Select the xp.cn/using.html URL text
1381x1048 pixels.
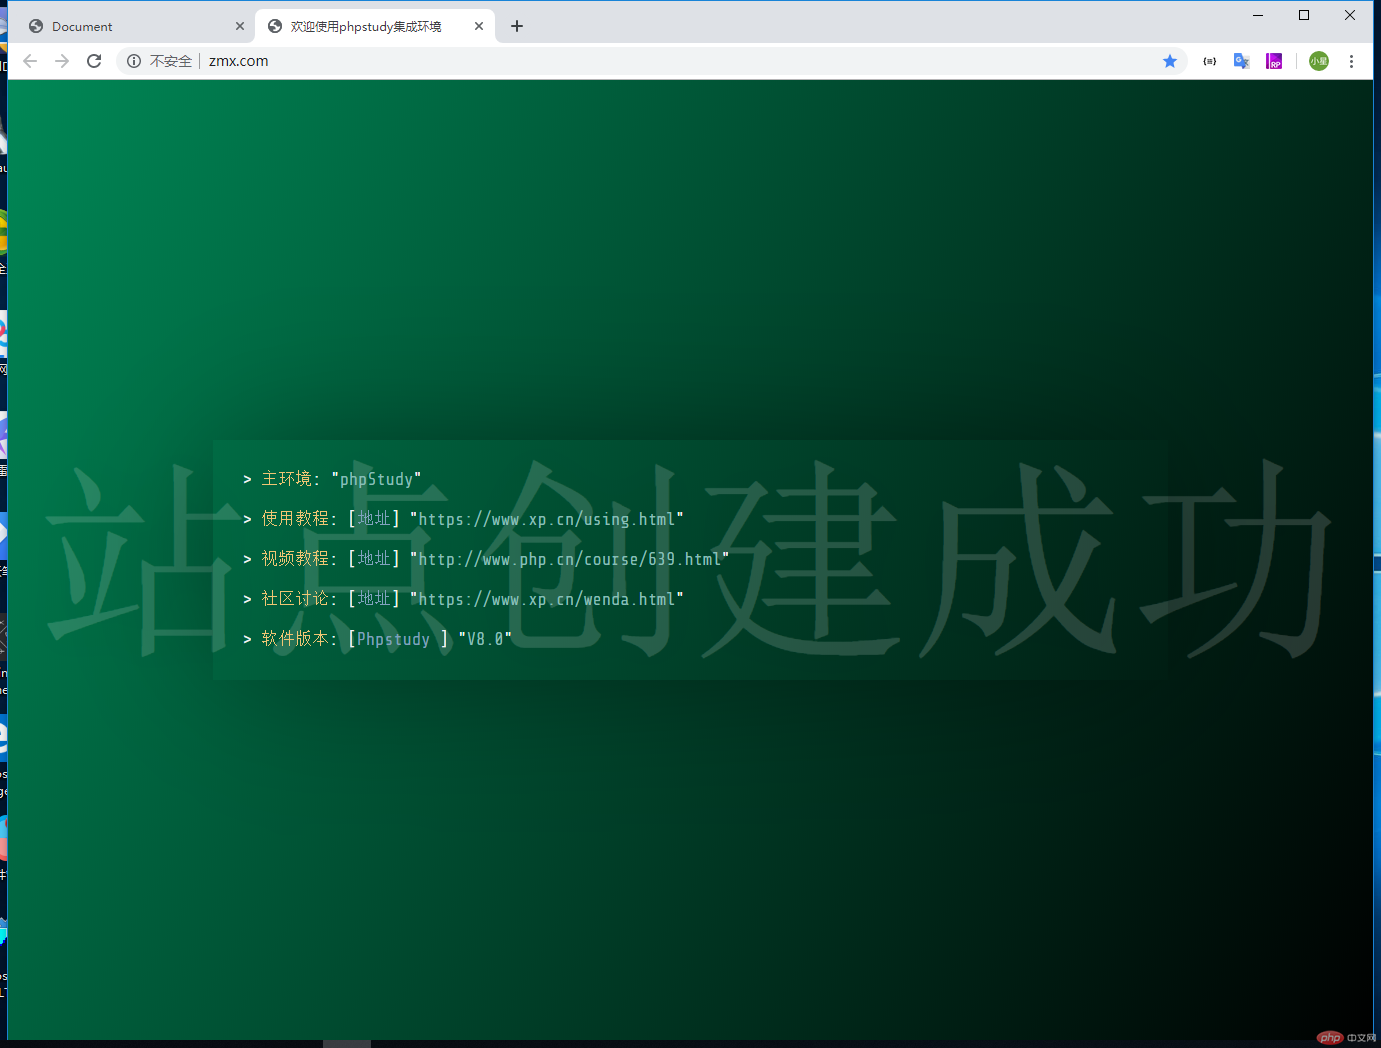click(547, 519)
